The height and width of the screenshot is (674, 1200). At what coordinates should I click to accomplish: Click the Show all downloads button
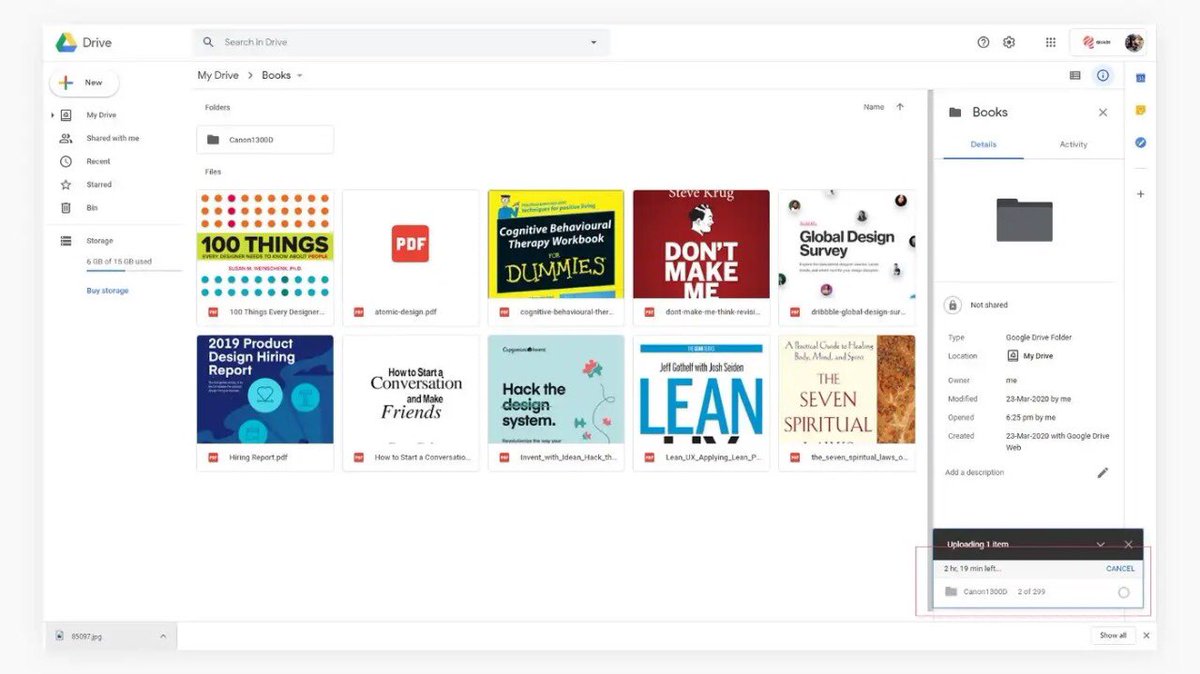point(1113,636)
